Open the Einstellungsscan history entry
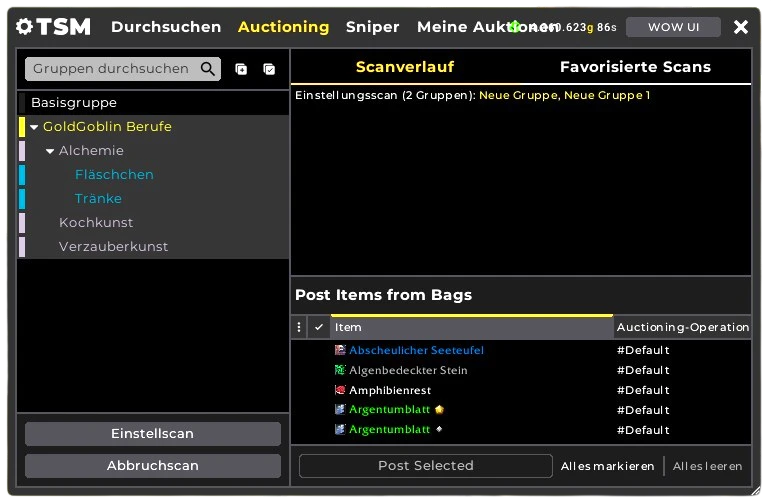 pos(473,95)
